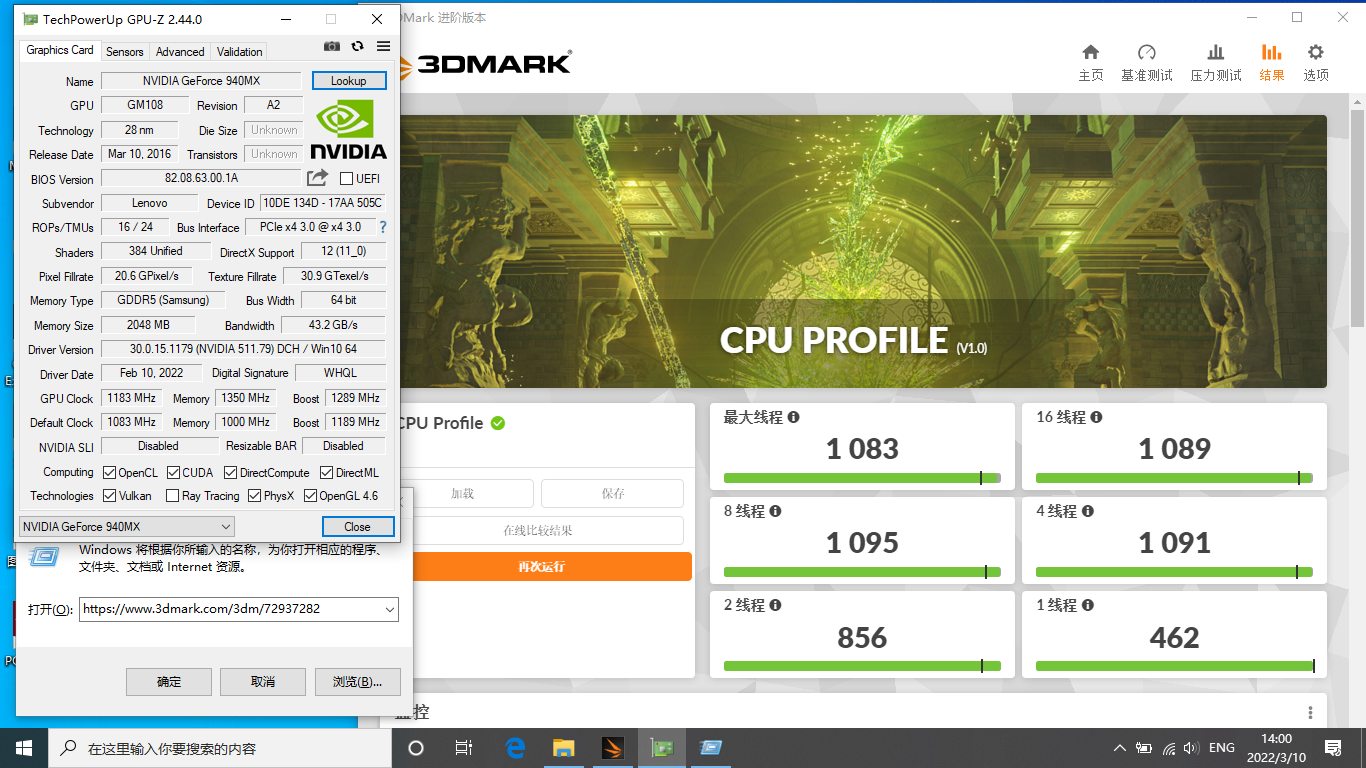Expand the Run dialog 打开 URL dropdown
1366x768 pixels.
tap(389, 608)
